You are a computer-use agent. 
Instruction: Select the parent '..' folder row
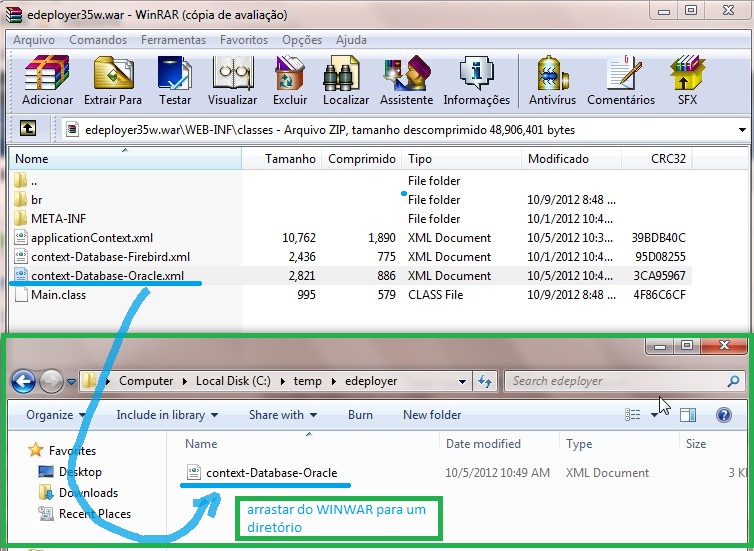350,181
